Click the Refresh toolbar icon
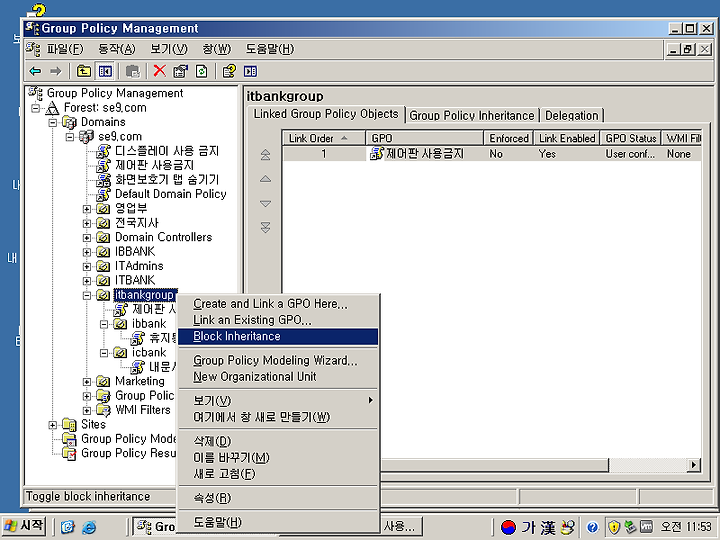 point(202,71)
